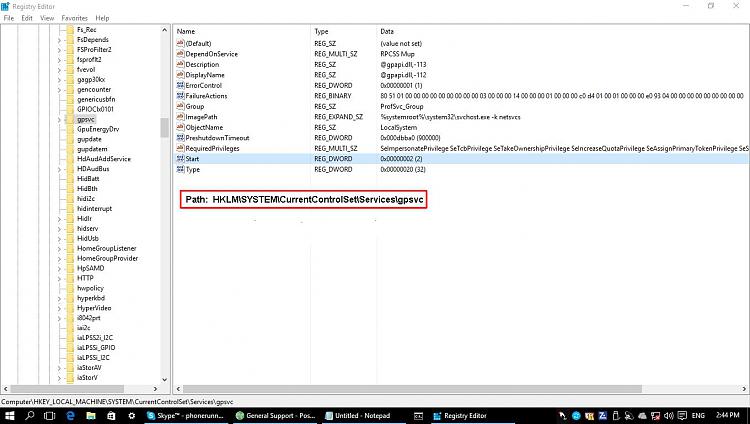
Task: Select the ObjectName value icon
Action: (180, 127)
